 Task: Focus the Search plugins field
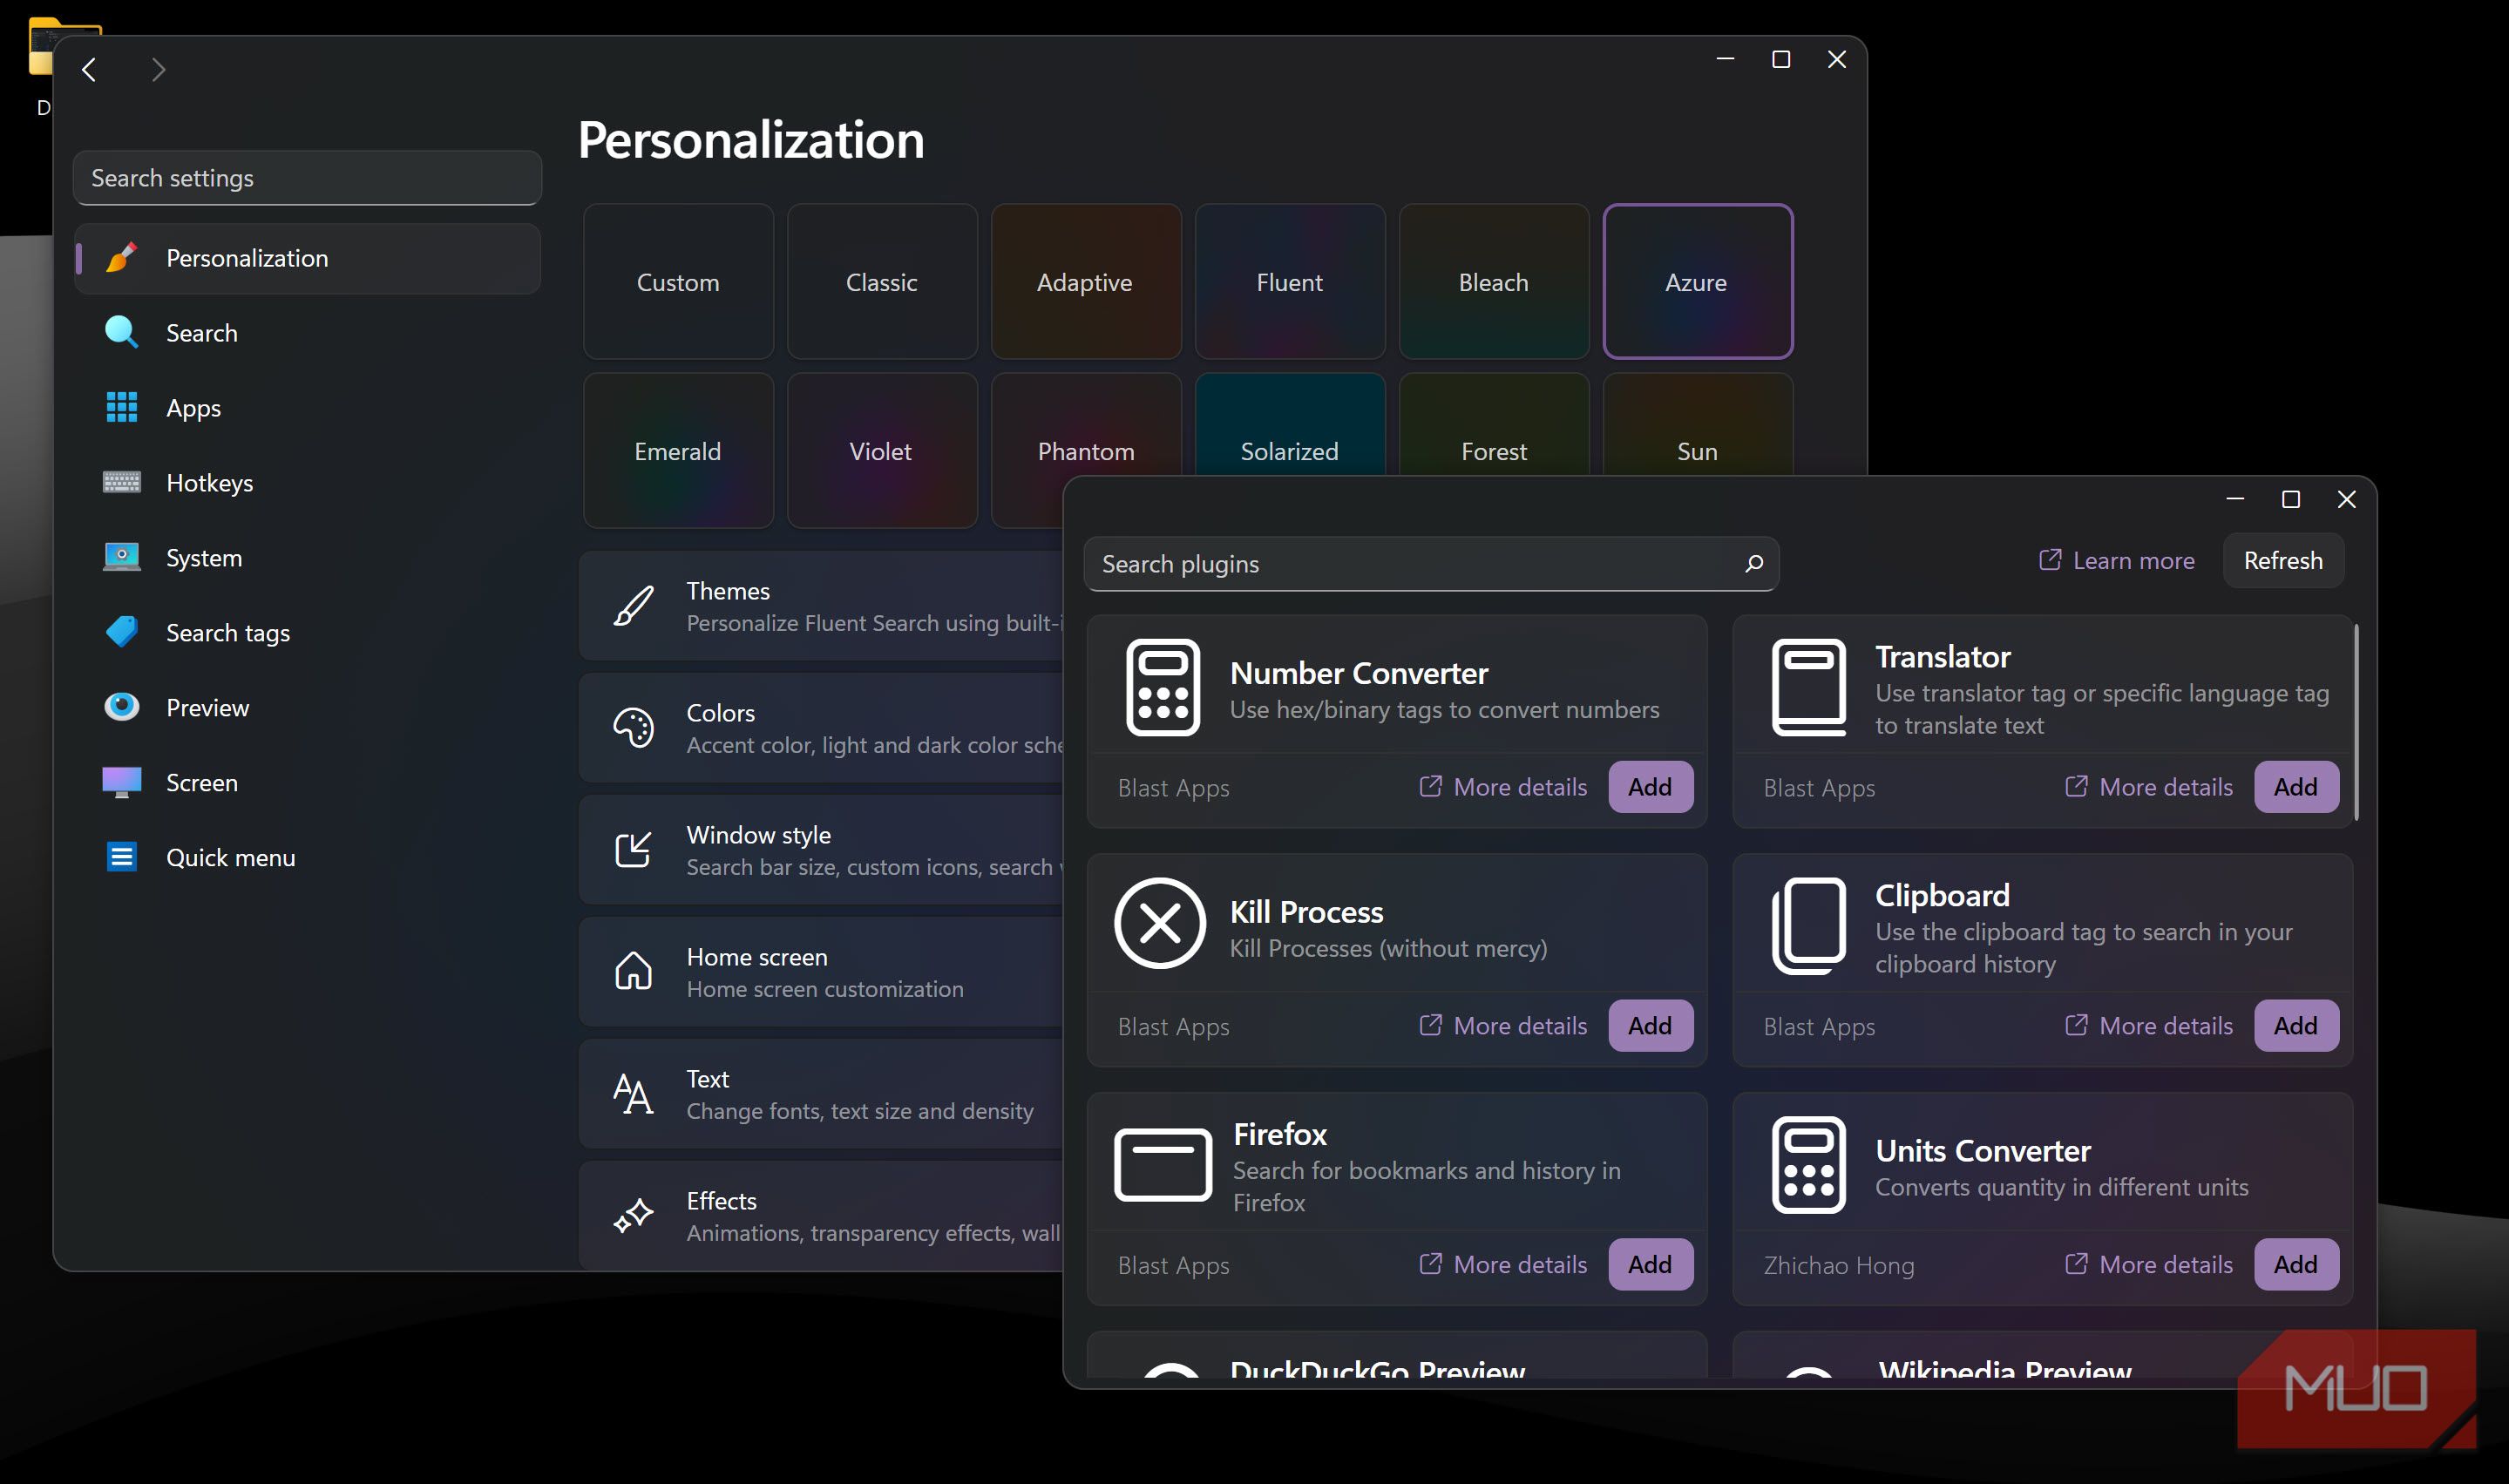tap(1431, 564)
